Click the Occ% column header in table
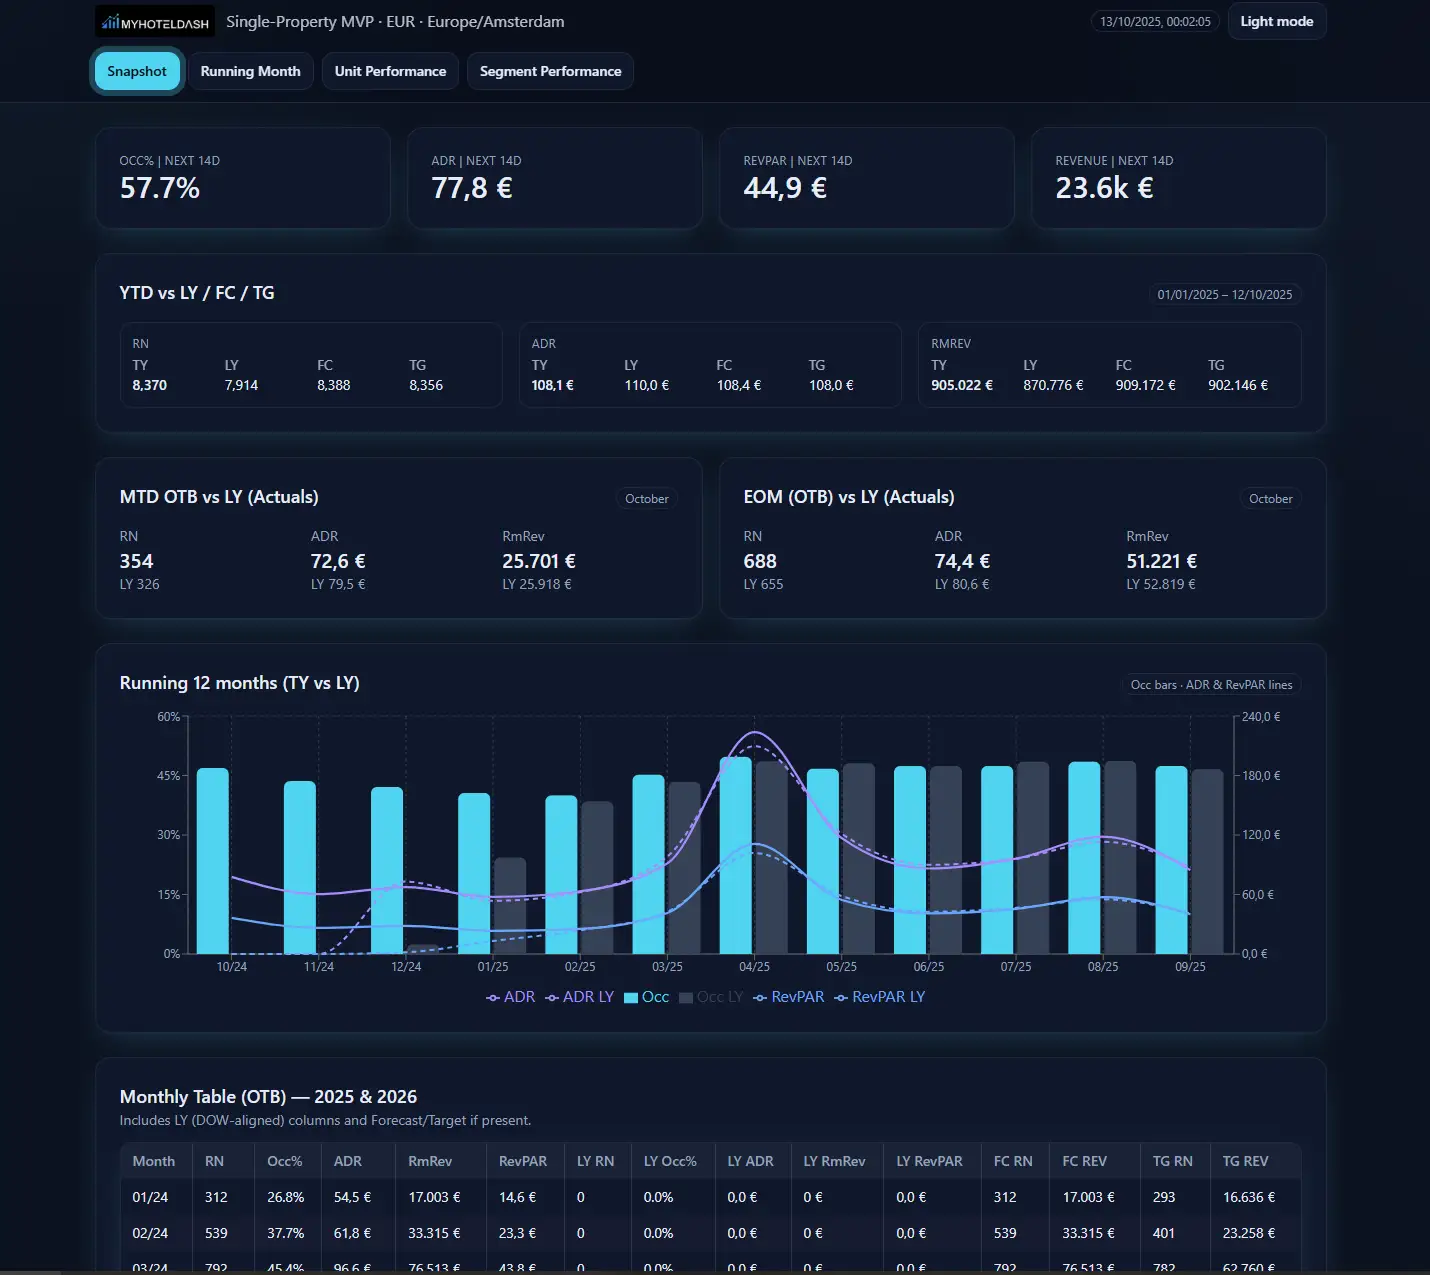 (x=284, y=1161)
